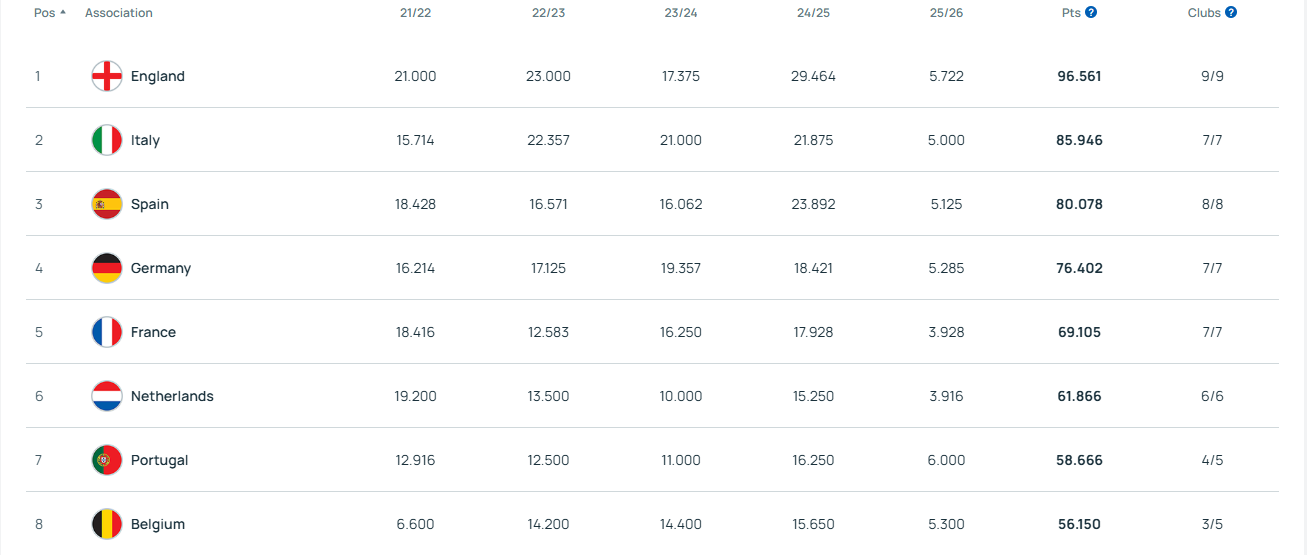This screenshot has height=555, width=1307.
Task: Select the 24/25 season column header
Action: tap(813, 13)
